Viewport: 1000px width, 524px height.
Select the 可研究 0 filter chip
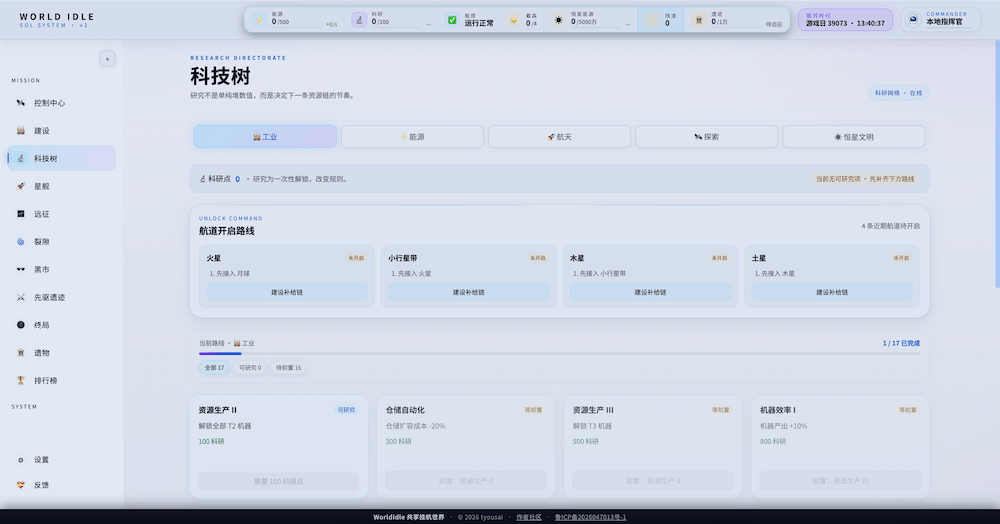pos(250,368)
